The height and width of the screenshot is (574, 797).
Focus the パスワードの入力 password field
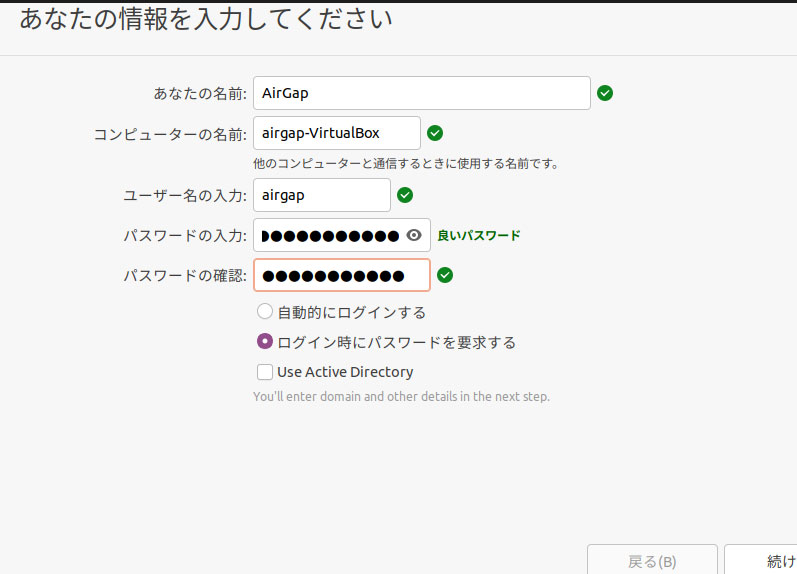point(342,235)
